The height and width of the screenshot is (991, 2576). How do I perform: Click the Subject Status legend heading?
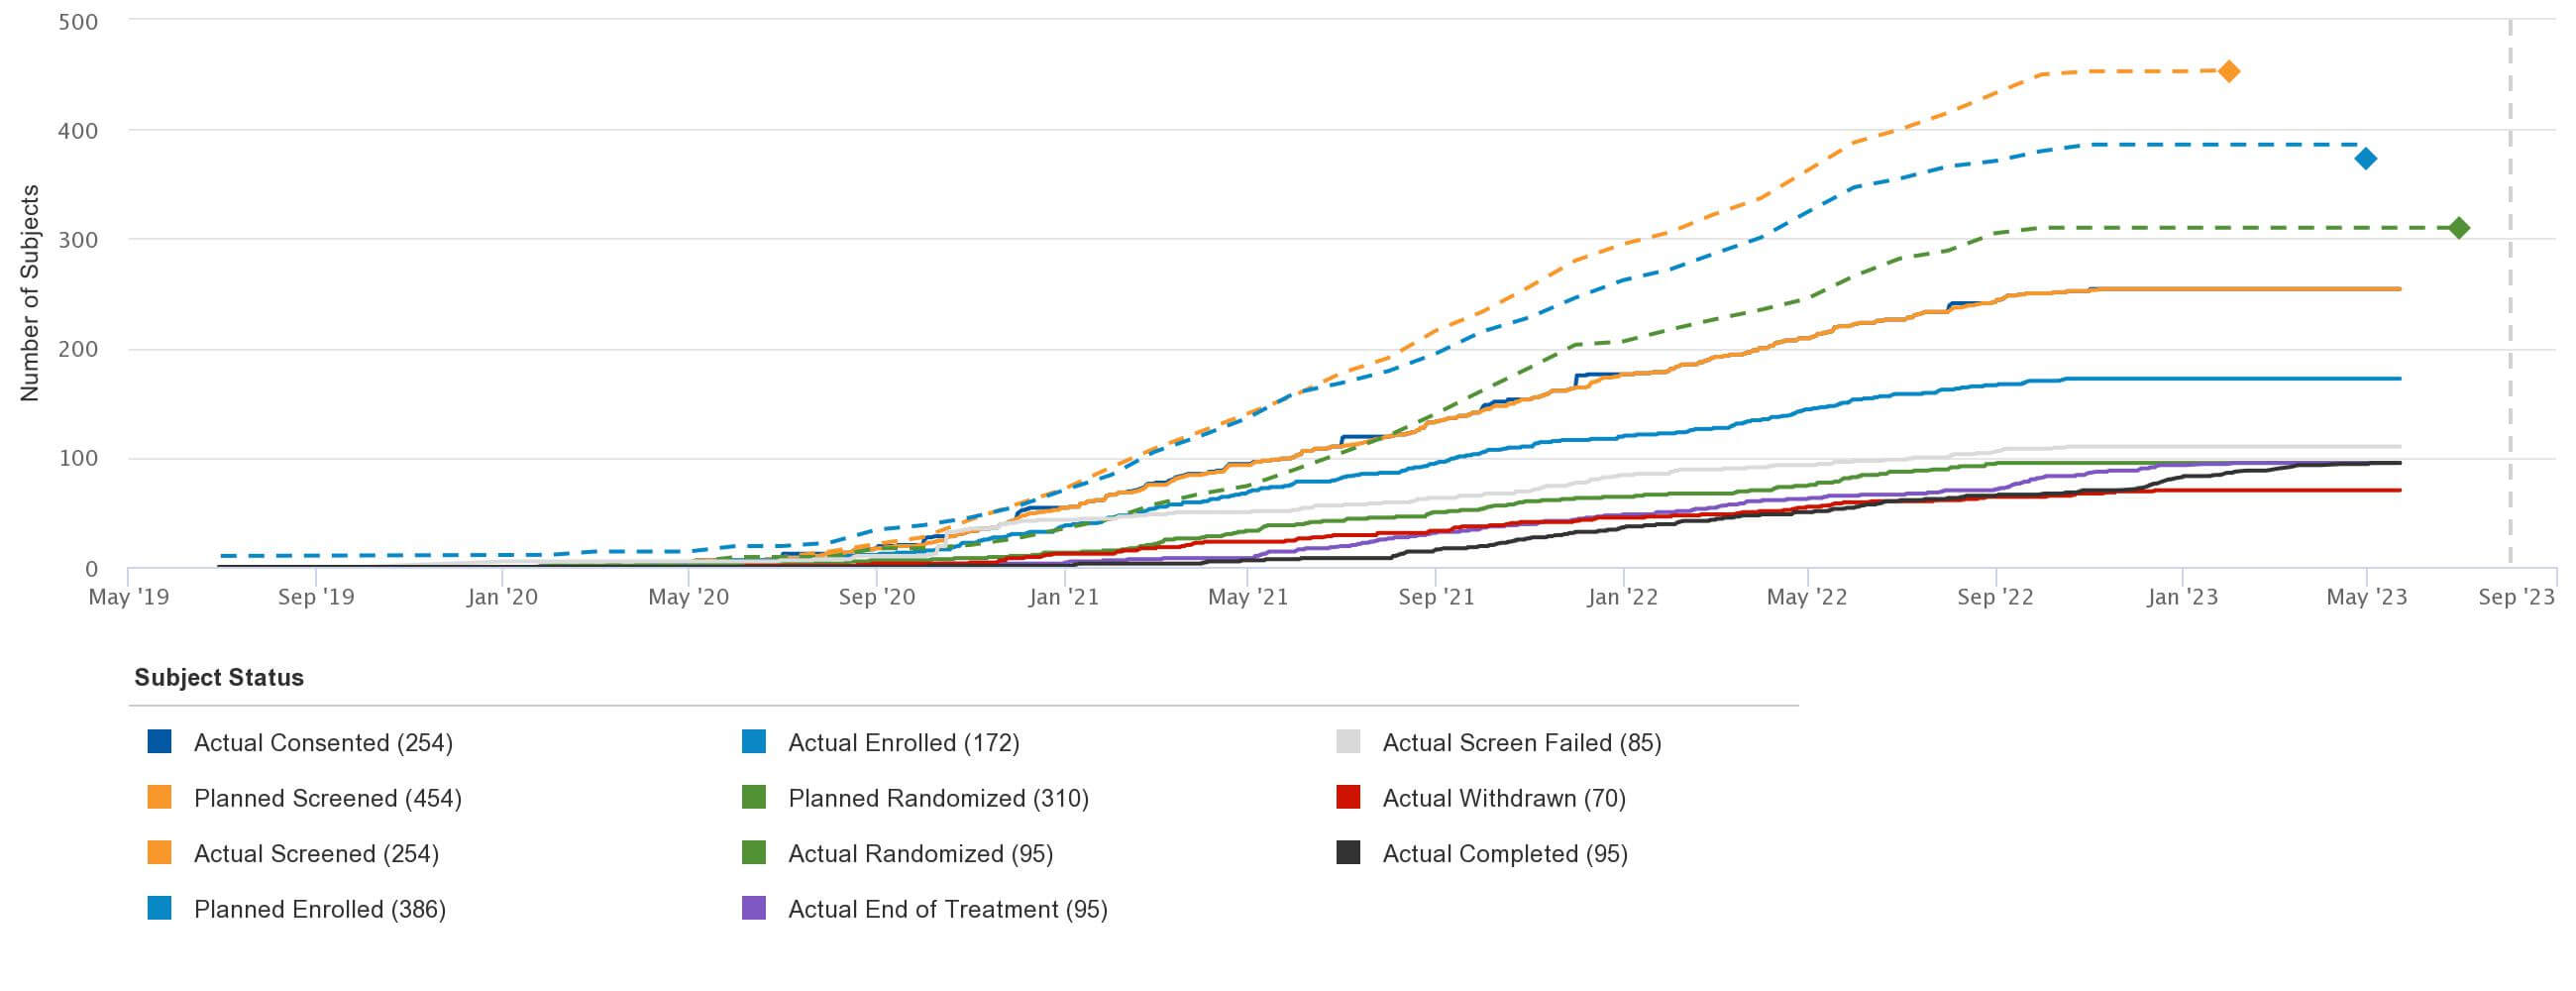click(x=219, y=677)
